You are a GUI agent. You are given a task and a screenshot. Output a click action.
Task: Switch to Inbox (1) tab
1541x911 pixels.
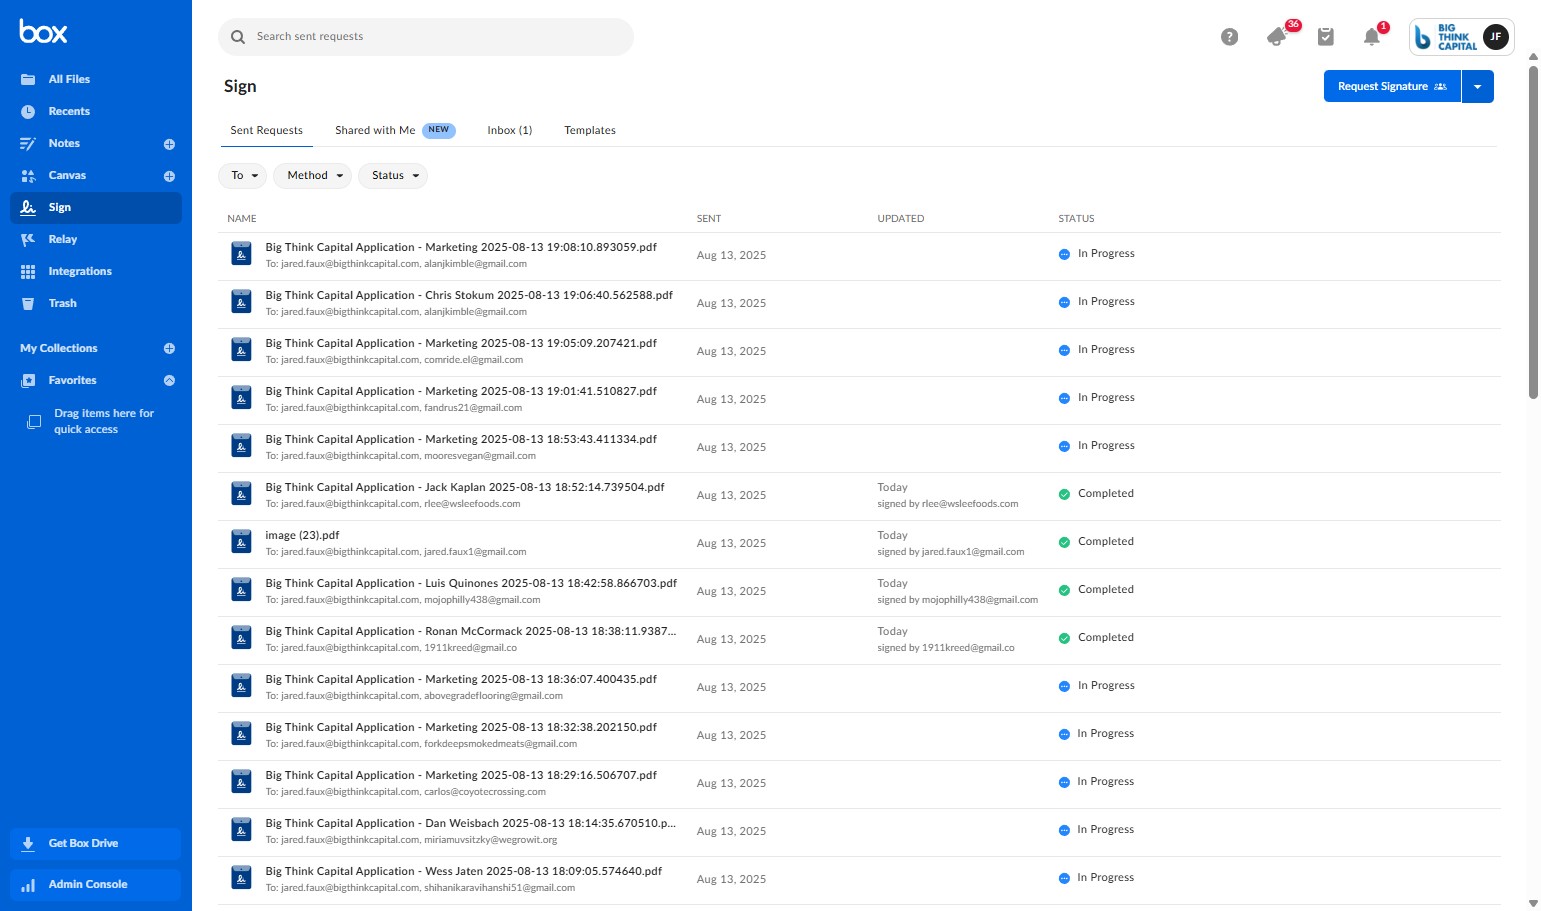coord(509,130)
